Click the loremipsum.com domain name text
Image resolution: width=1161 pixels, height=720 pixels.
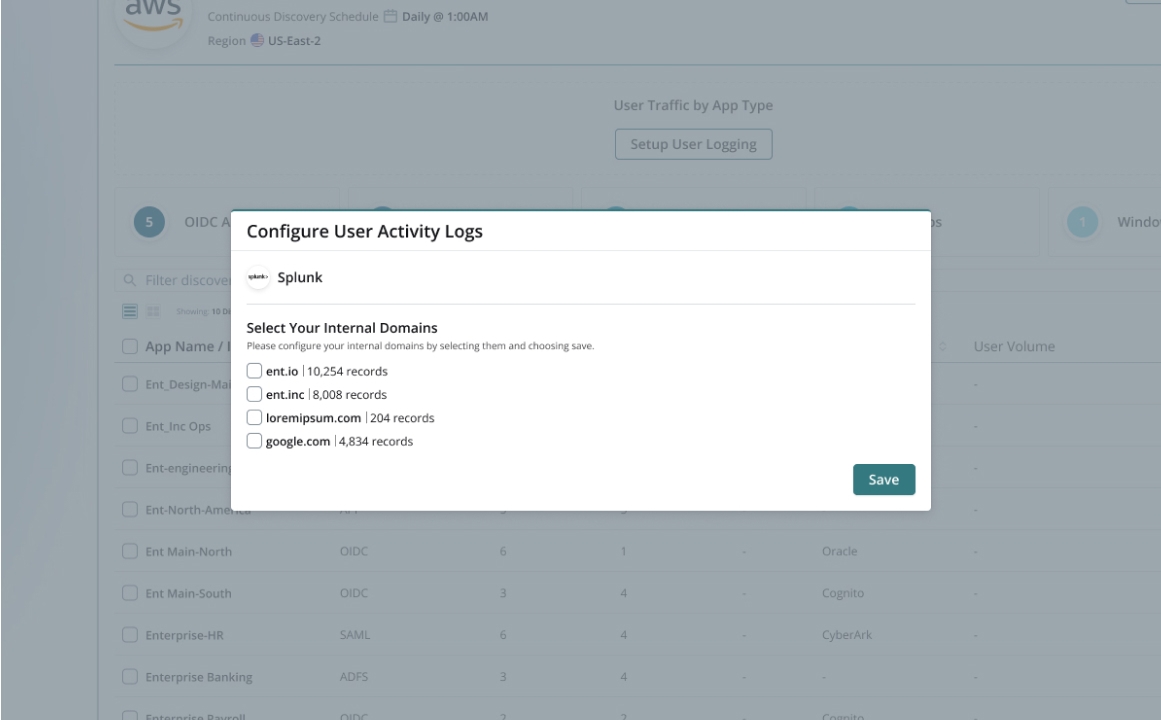point(313,418)
